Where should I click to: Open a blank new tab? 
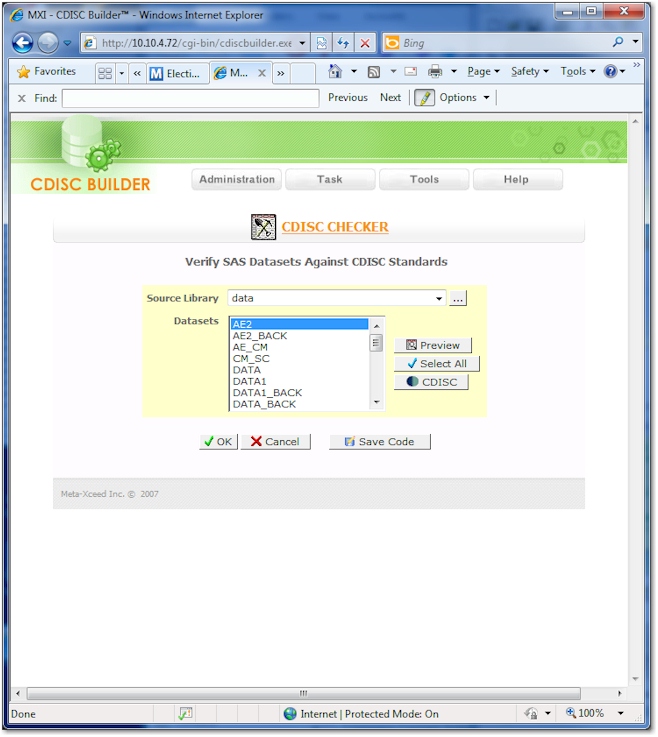point(302,73)
